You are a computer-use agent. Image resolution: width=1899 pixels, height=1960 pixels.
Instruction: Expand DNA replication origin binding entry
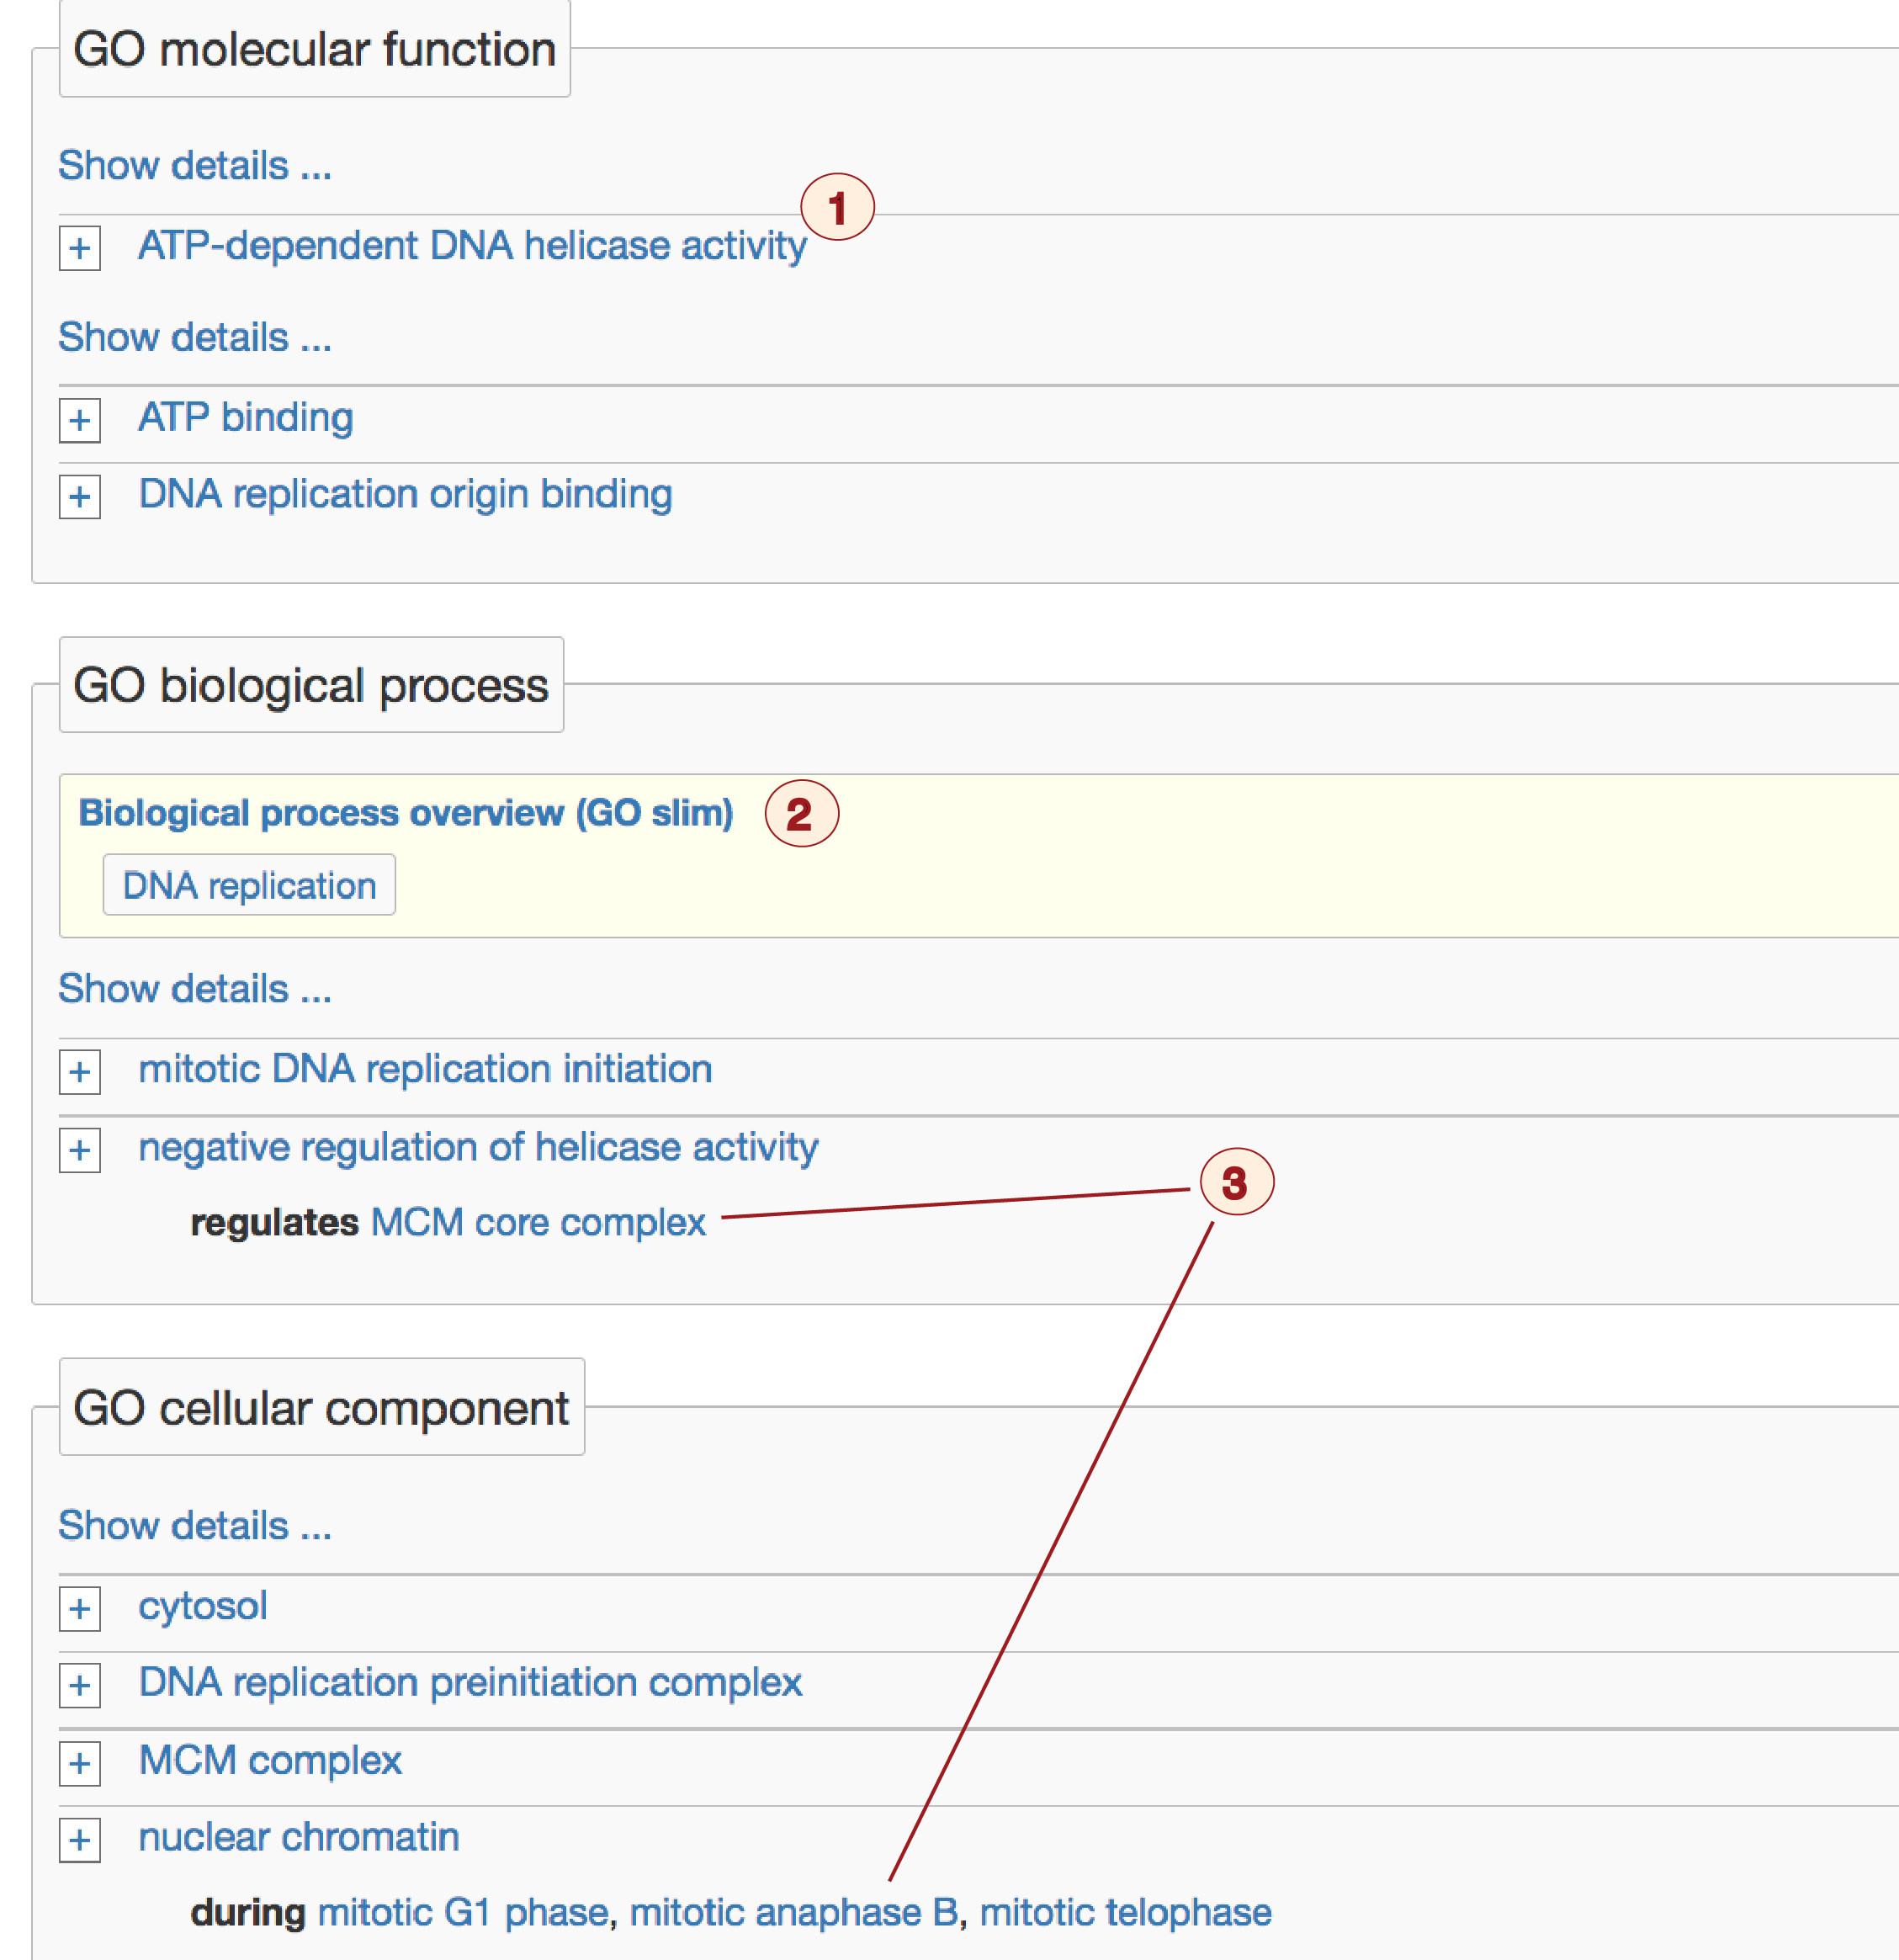(80, 497)
